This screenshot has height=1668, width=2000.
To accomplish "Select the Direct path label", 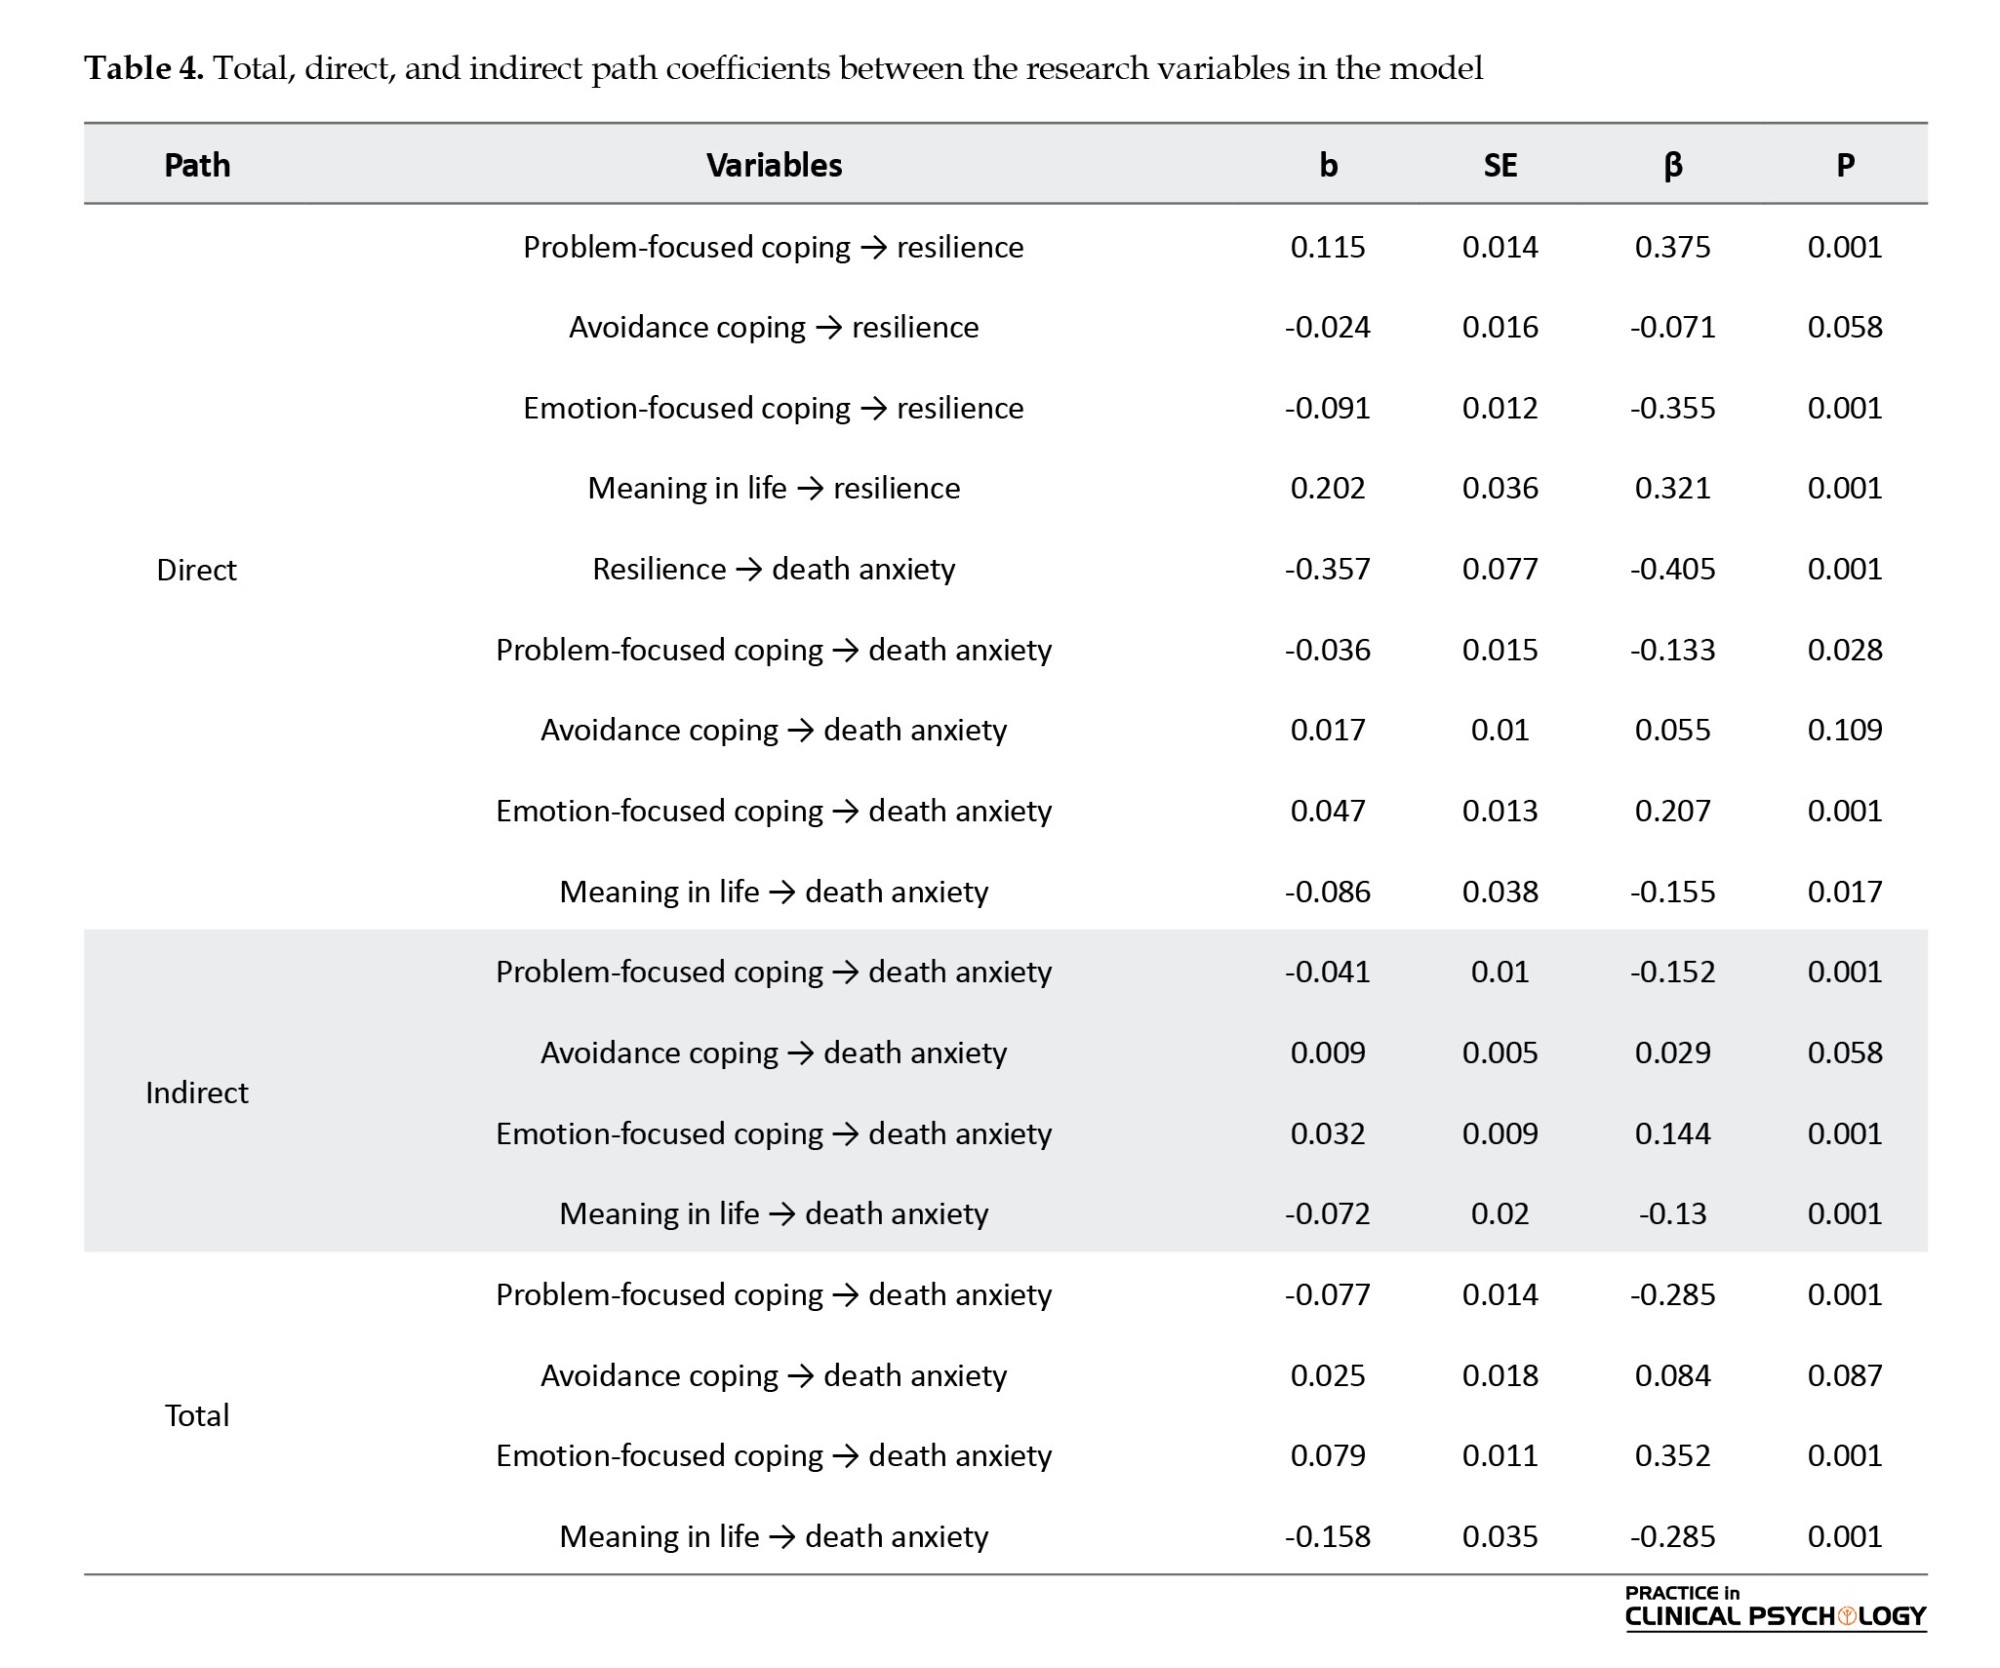I will (x=197, y=570).
